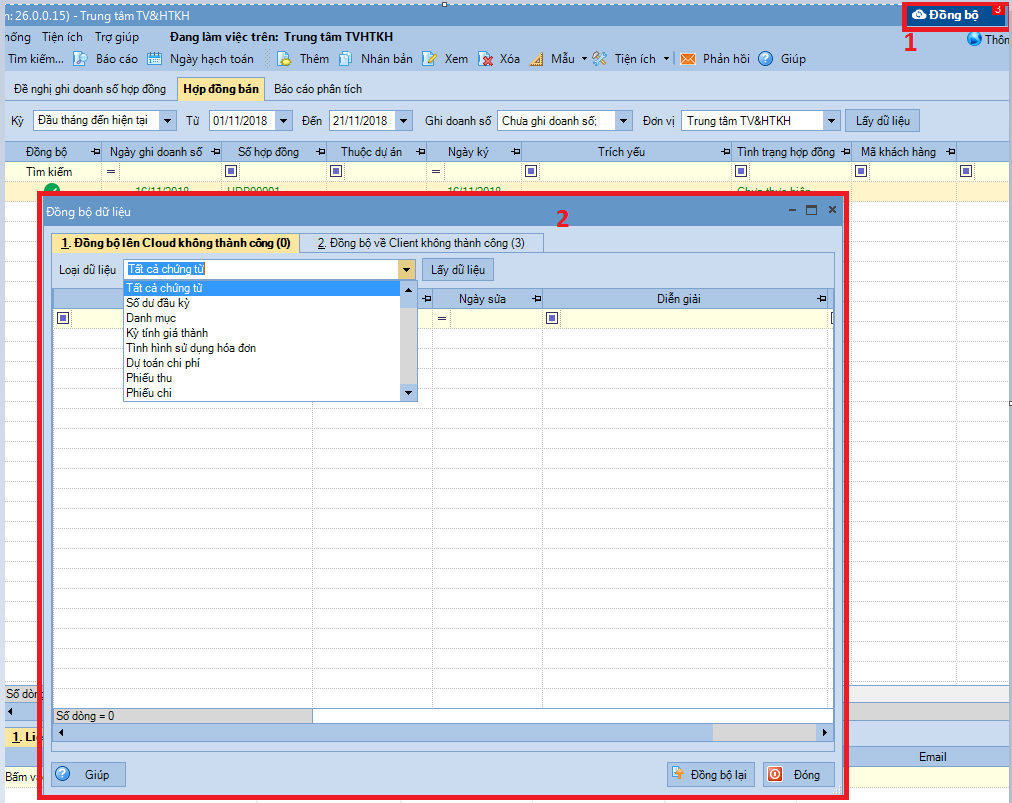Click the Mẫu template icon
Image resolution: width=1012 pixels, height=803 pixels.
point(536,59)
